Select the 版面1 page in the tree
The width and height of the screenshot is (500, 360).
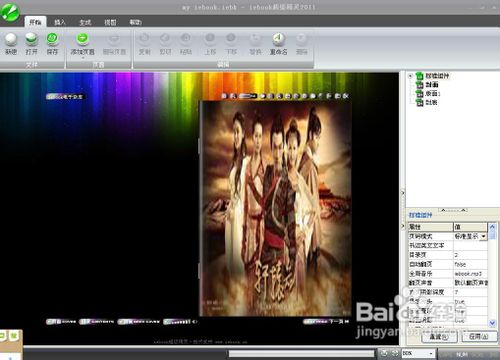[433, 94]
